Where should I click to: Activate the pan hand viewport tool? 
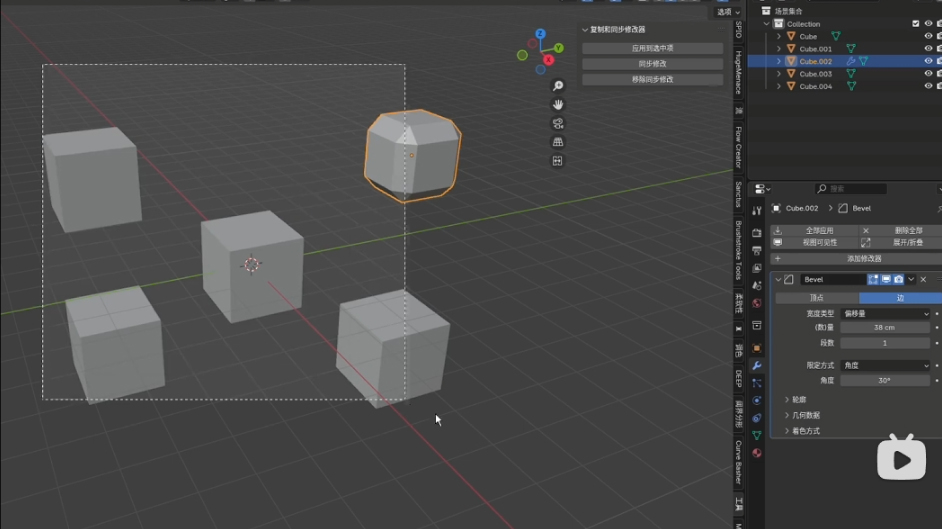pos(558,104)
